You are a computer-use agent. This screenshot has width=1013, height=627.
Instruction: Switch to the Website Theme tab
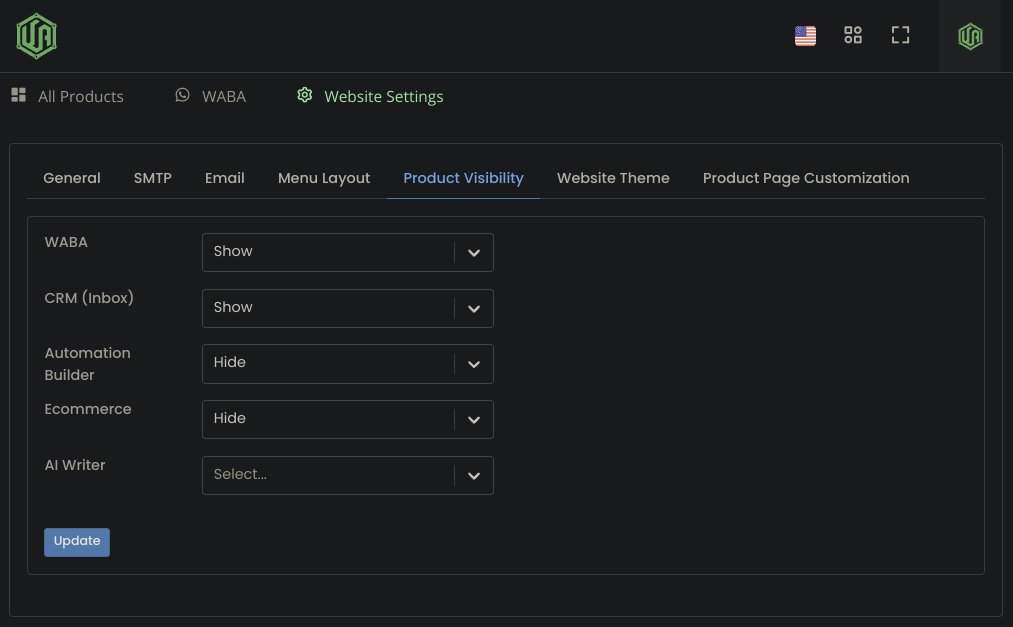pyautogui.click(x=613, y=178)
